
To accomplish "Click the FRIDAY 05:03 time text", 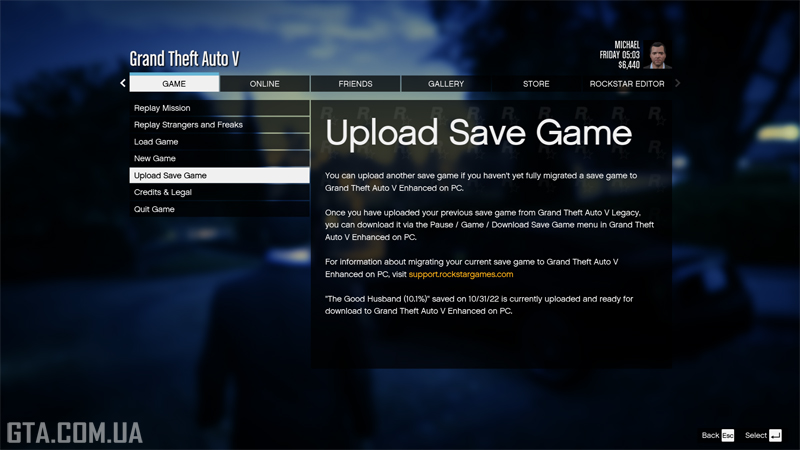I will [619, 55].
